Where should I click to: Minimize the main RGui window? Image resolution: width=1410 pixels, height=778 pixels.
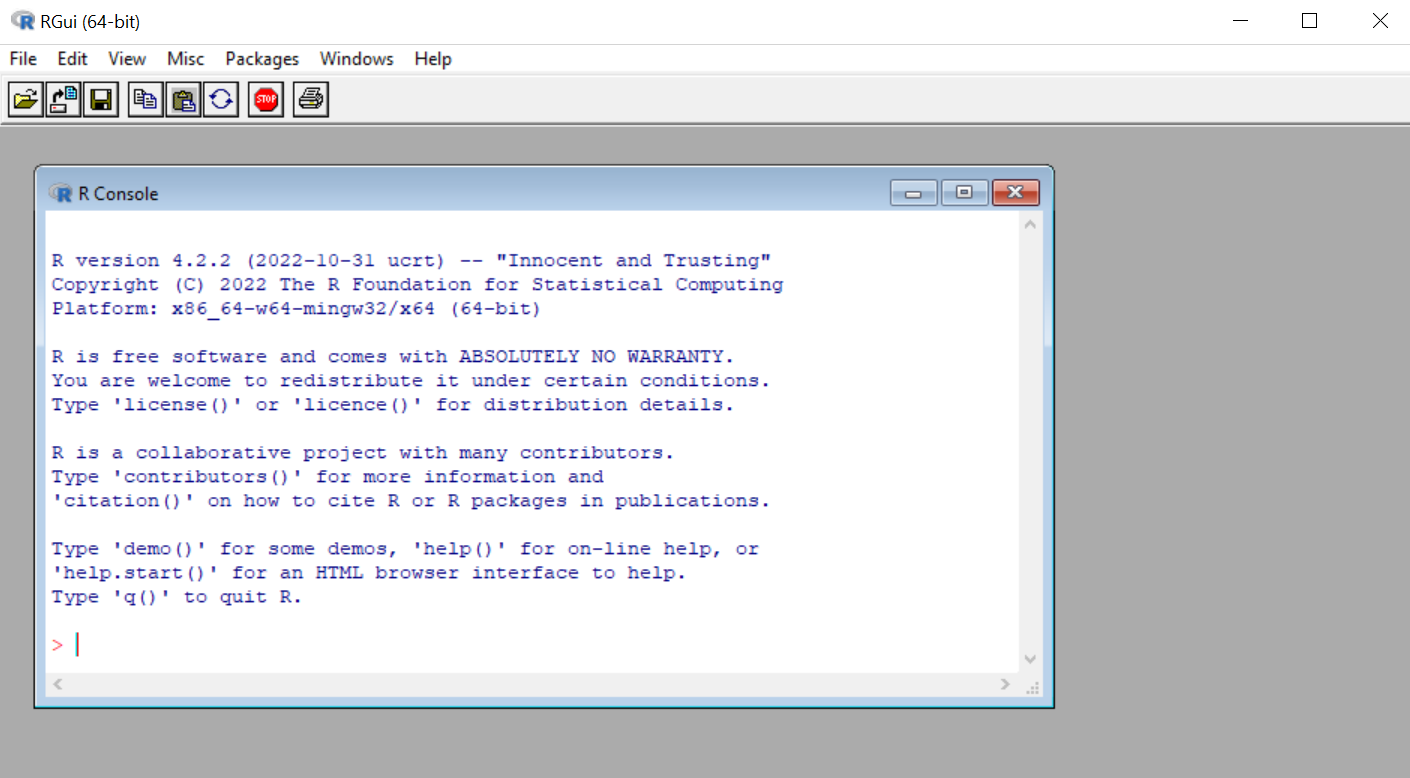click(1240, 21)
